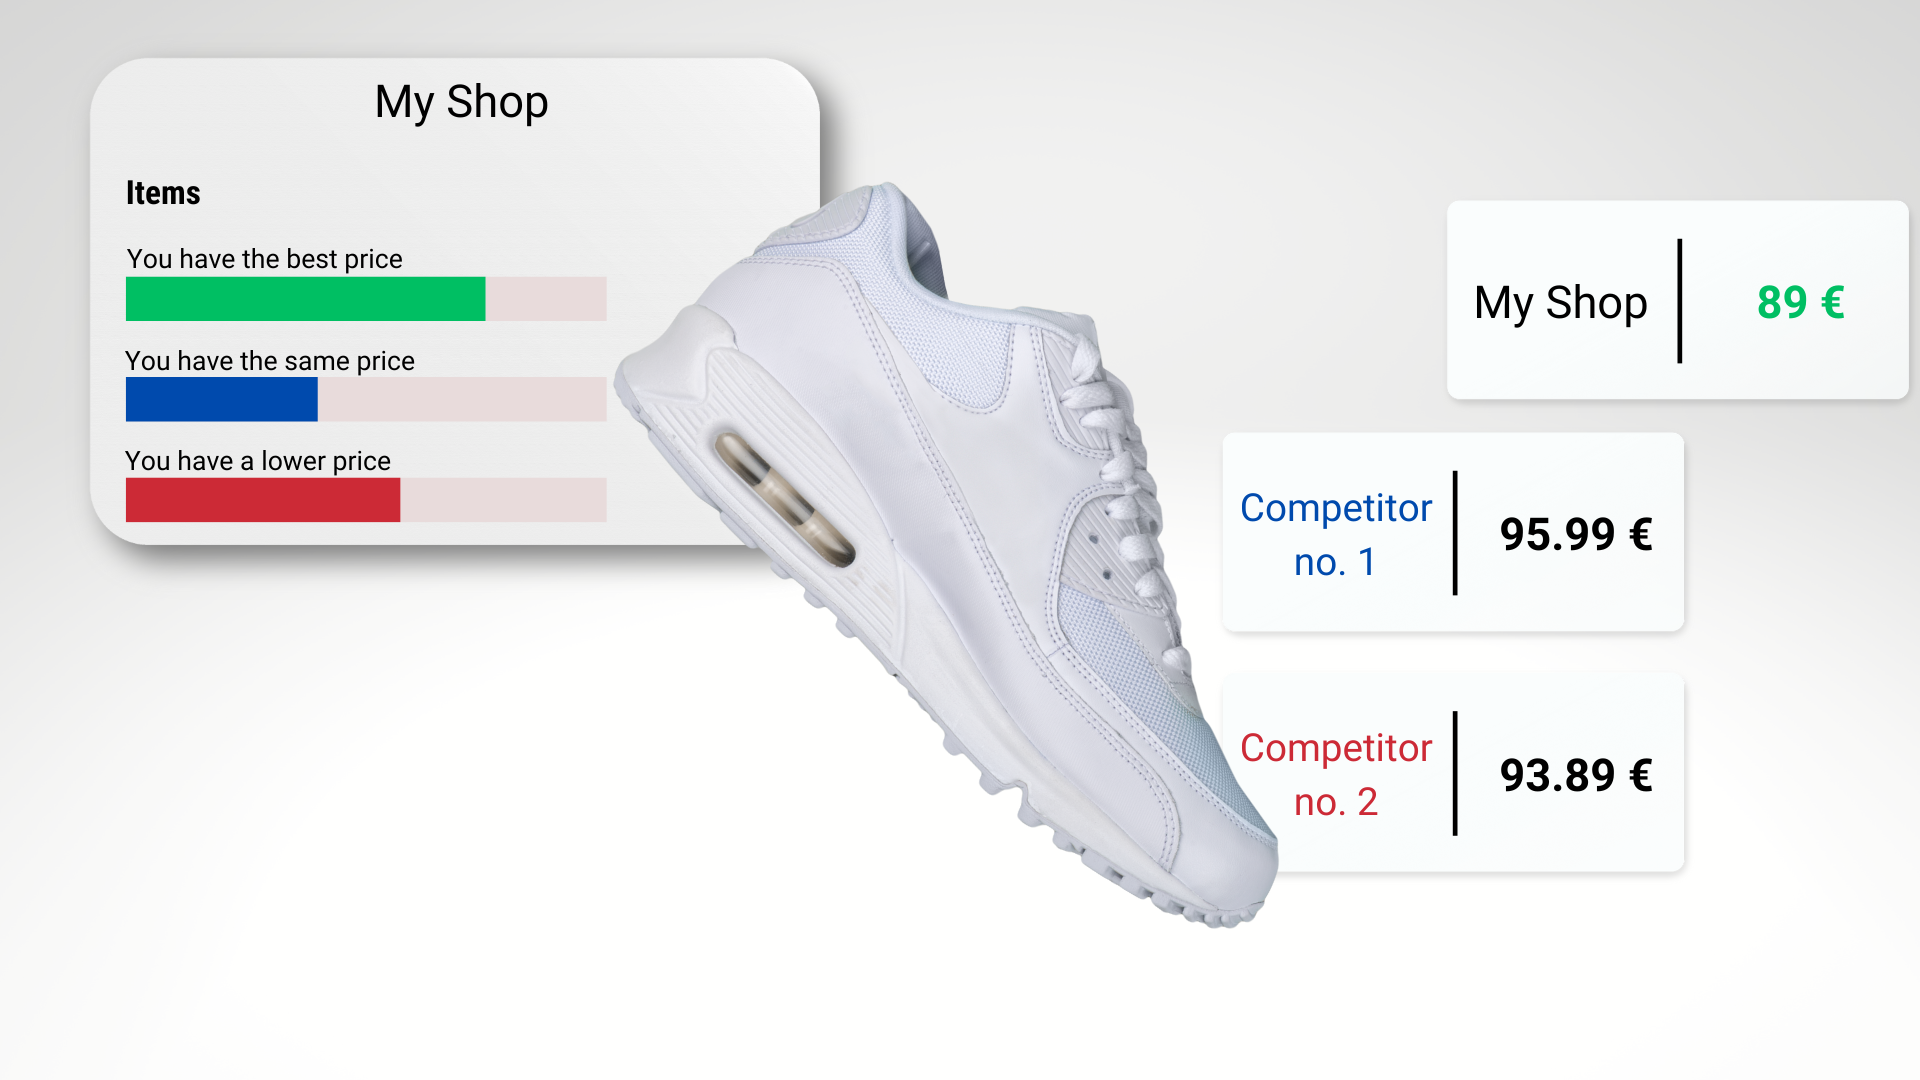The width and height of the screenshot is (1920, 1080).
Task: Click the sneaker's air cushion window
Action: click(786, 498)
